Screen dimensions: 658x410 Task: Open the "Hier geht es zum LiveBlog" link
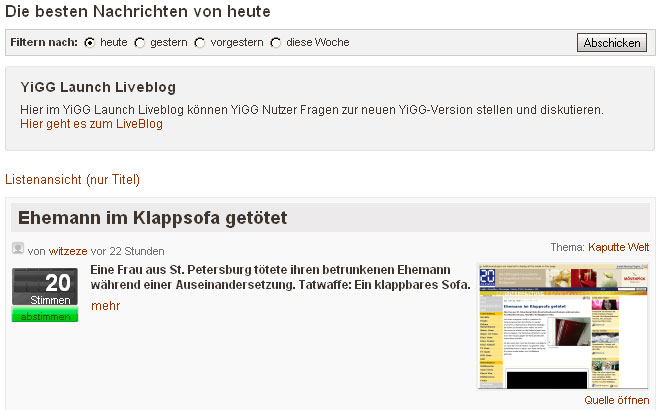click(91, 124)
